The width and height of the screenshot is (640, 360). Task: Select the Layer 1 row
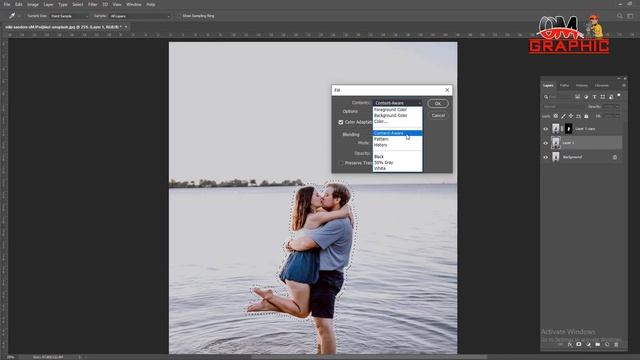point(582,143)
